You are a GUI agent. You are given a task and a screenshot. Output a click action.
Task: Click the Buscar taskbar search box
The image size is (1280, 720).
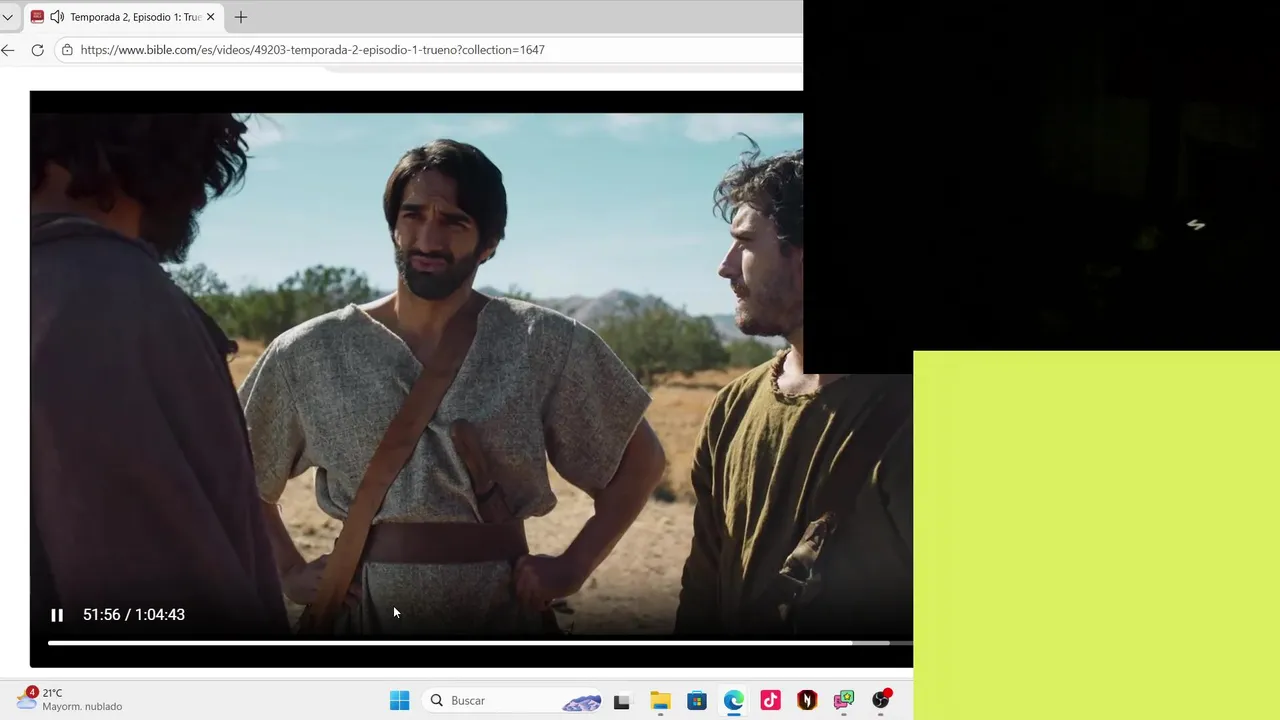513,700
